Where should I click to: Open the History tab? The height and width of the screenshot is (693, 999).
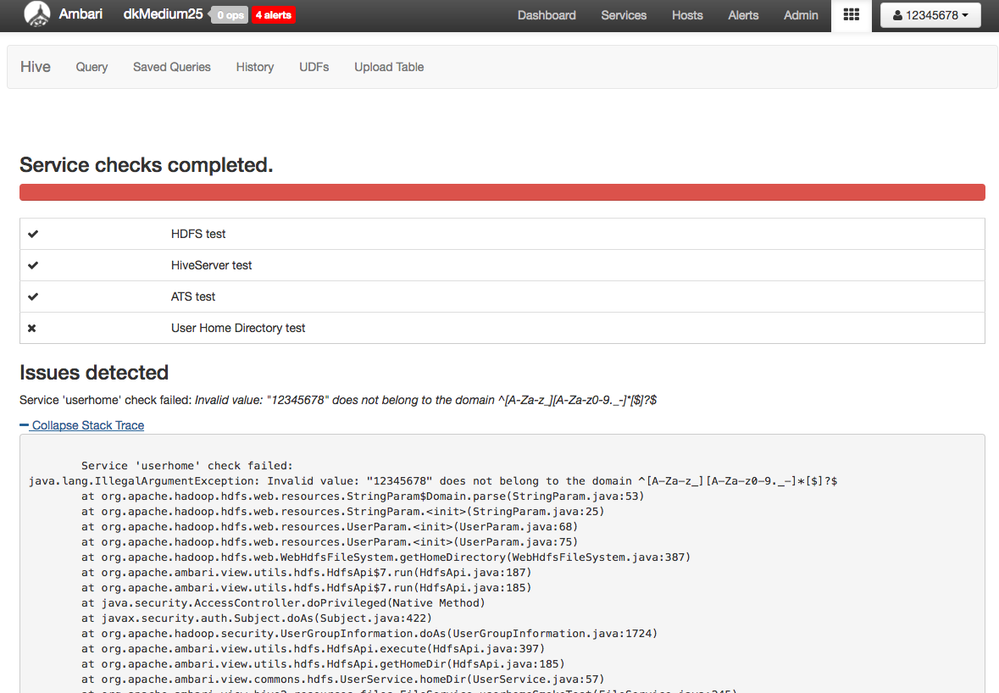[x=255, y=67]
